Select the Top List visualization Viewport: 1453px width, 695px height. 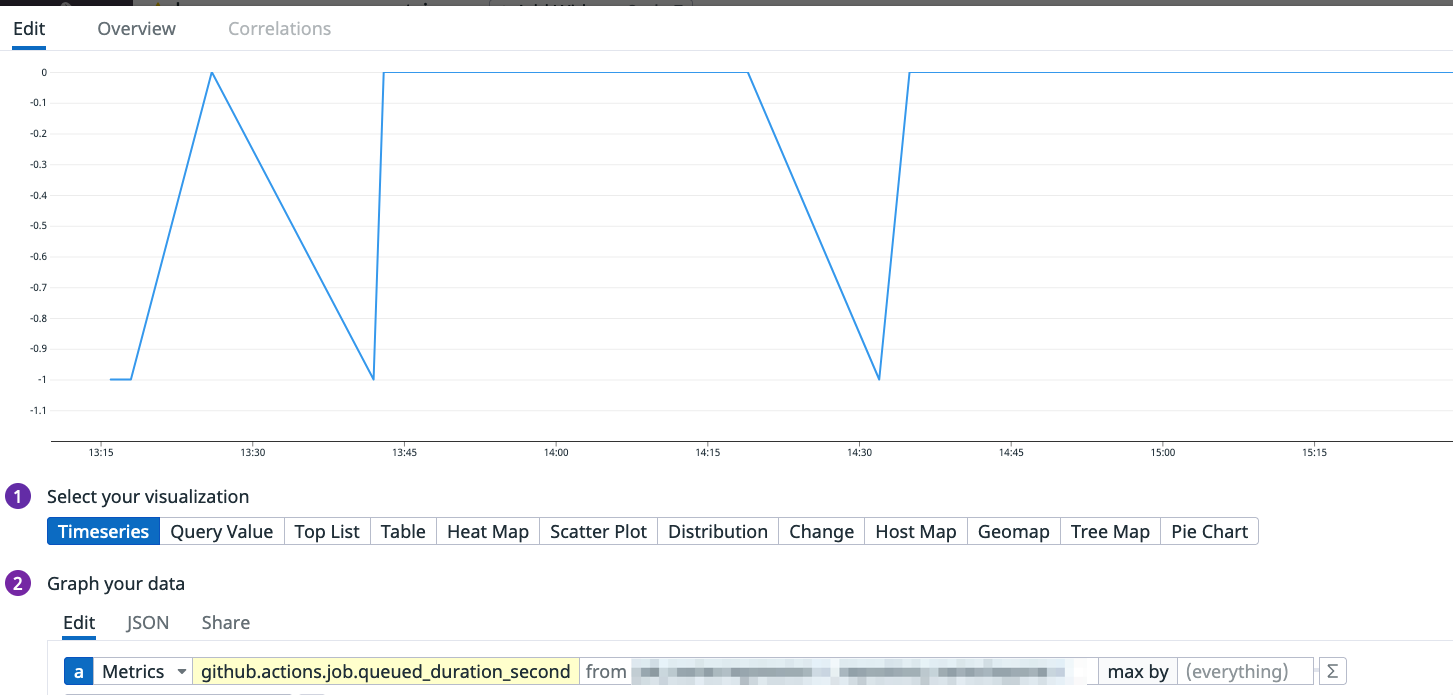327,531
